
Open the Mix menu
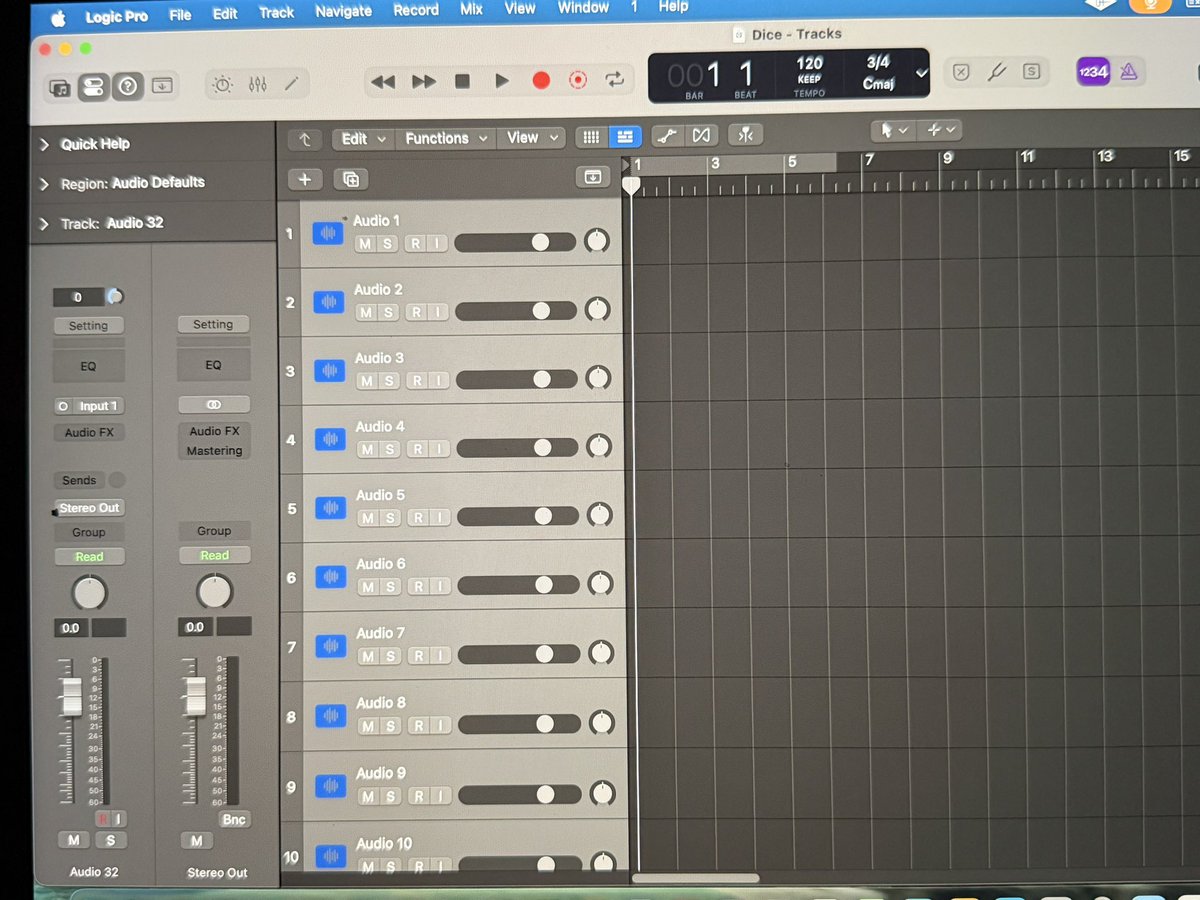471,9
